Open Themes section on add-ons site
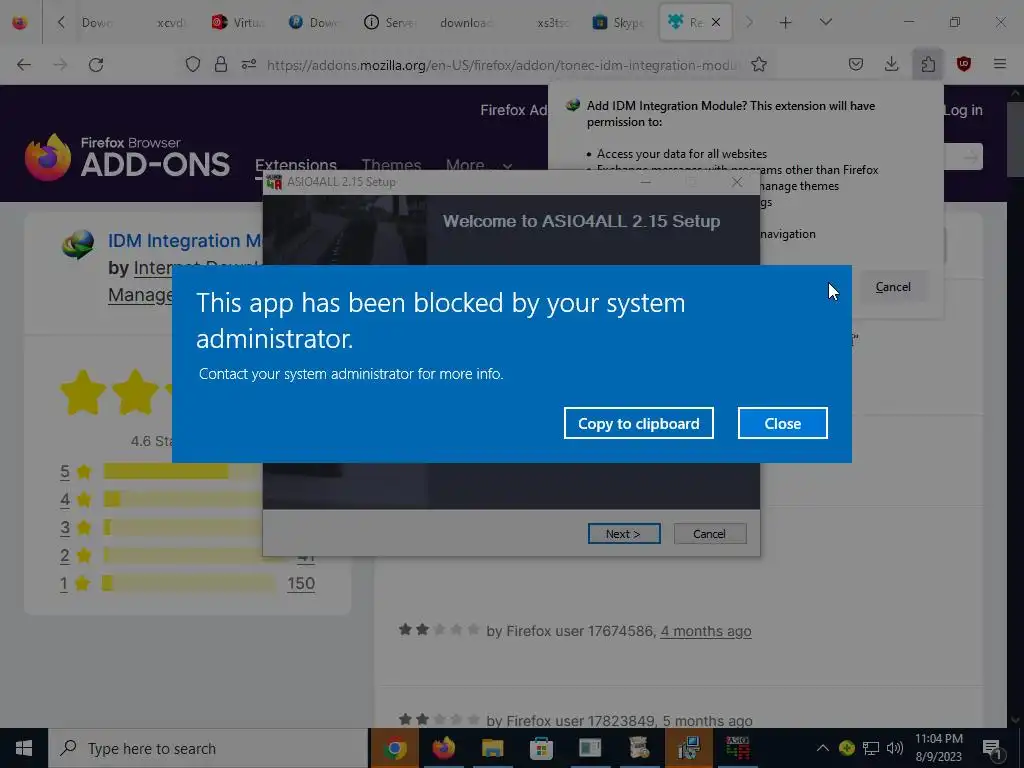Screen dimensions: 1024x768 391,165
